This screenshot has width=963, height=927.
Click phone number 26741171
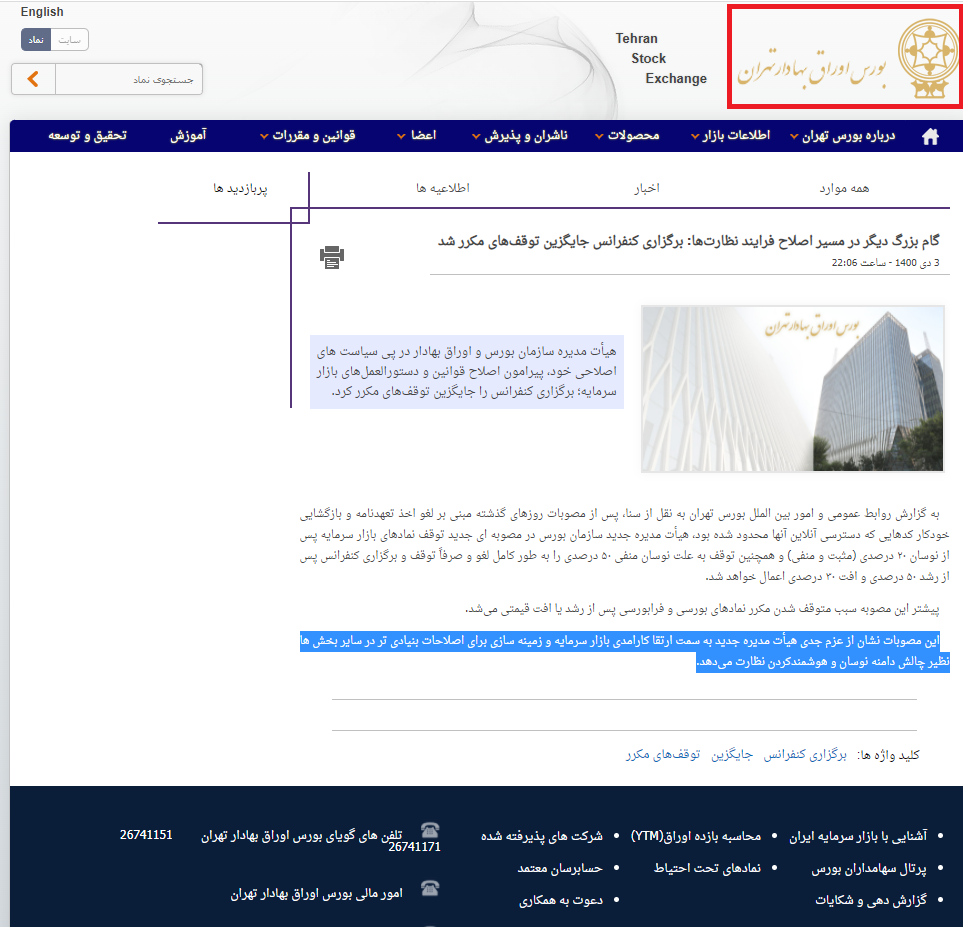pos(415,847)
